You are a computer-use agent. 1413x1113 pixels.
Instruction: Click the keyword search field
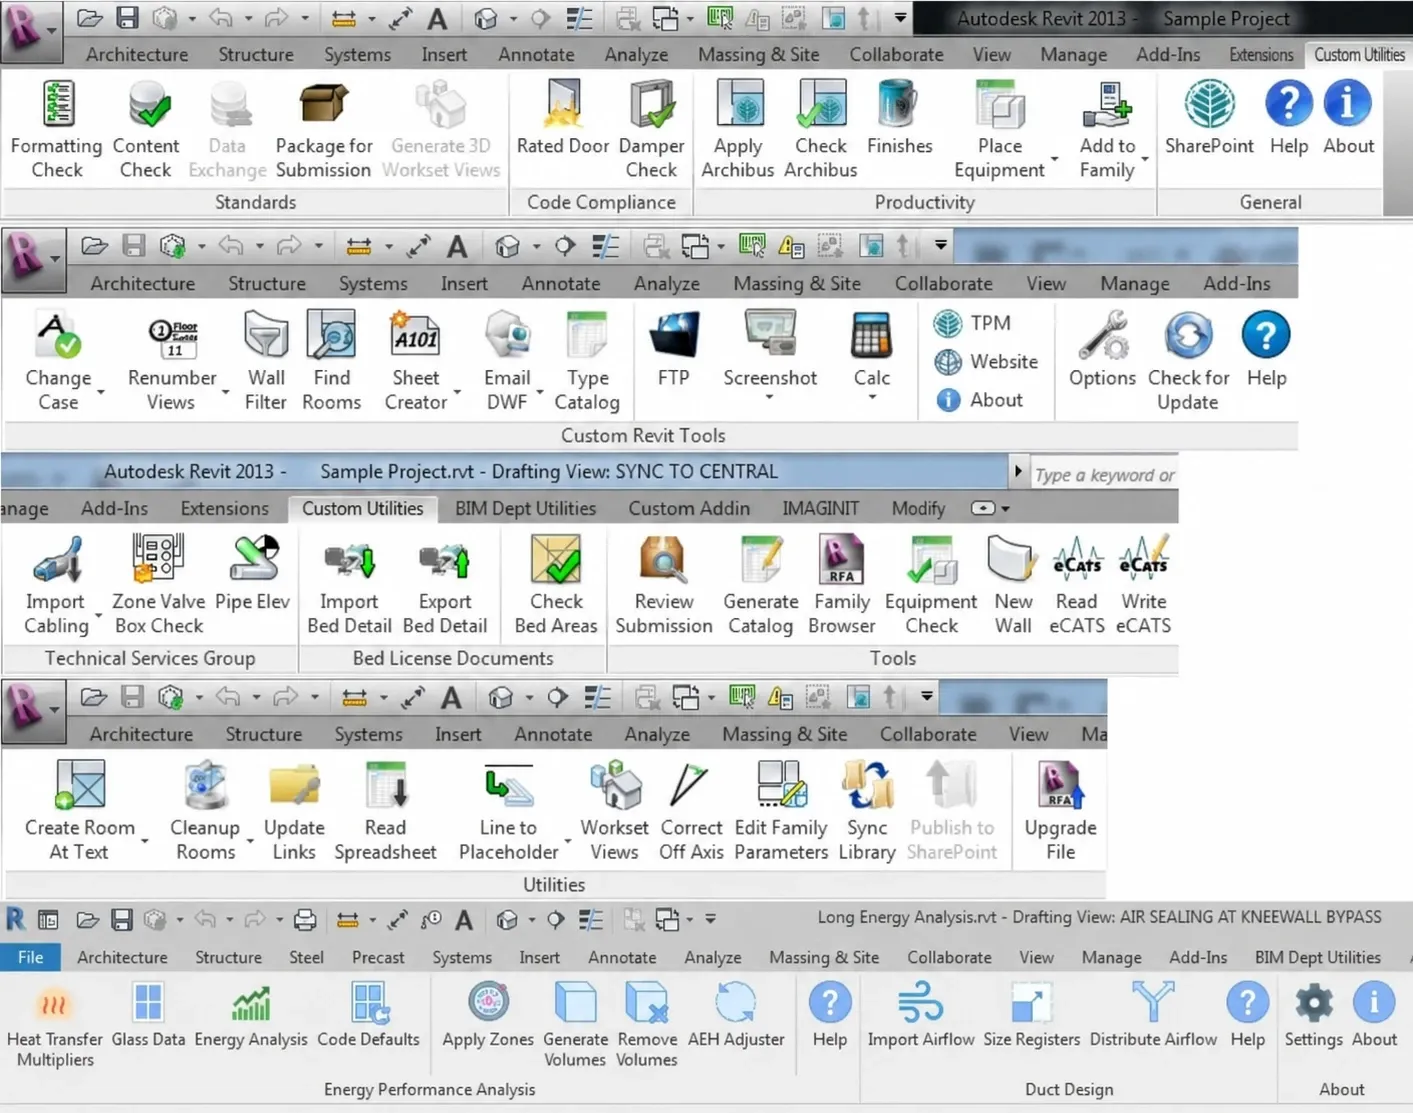point(1104,475)
